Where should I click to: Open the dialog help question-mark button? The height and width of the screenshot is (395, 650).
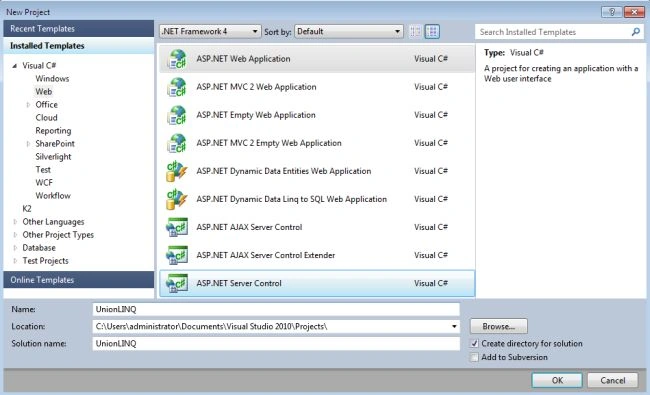611,12
